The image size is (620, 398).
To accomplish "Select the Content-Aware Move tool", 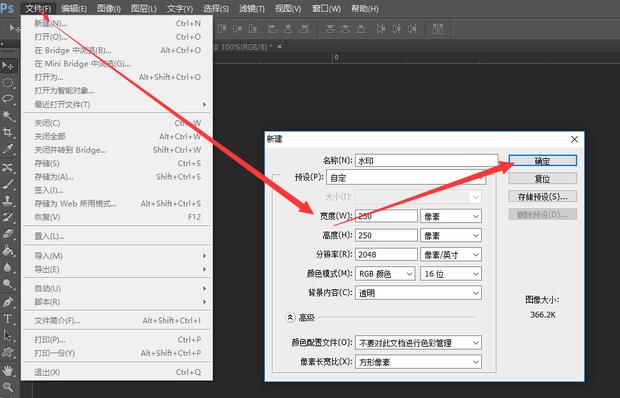I will 8,167.
